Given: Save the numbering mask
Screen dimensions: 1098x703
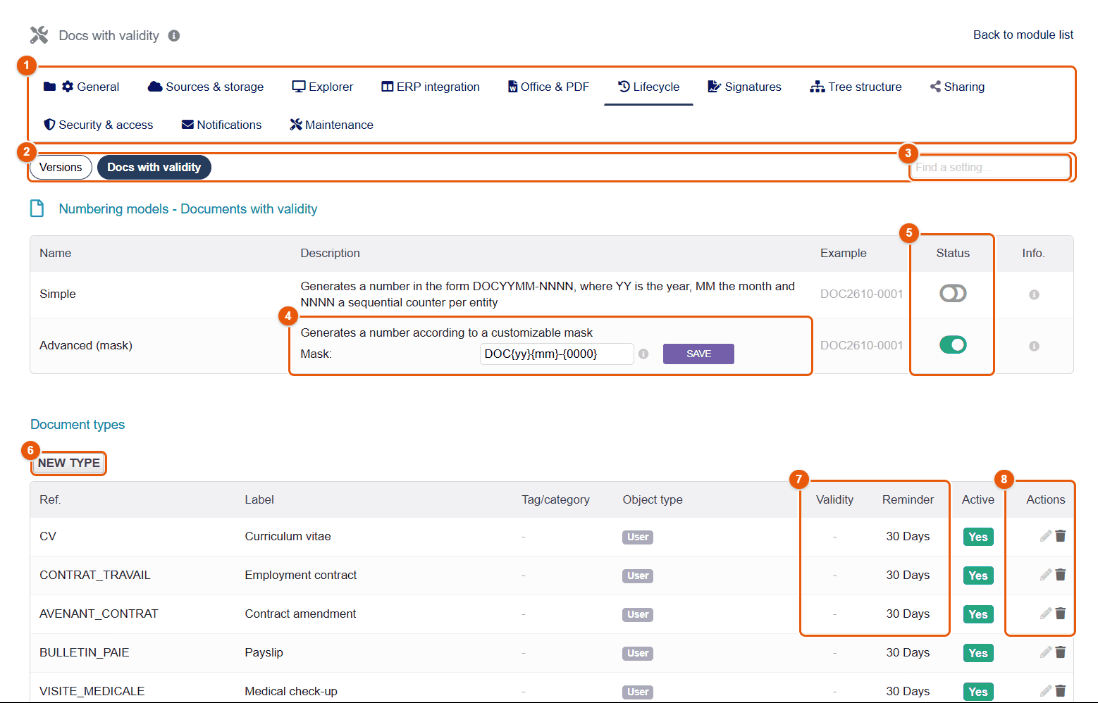Looking at the screenshot, I should coord(698,354).
